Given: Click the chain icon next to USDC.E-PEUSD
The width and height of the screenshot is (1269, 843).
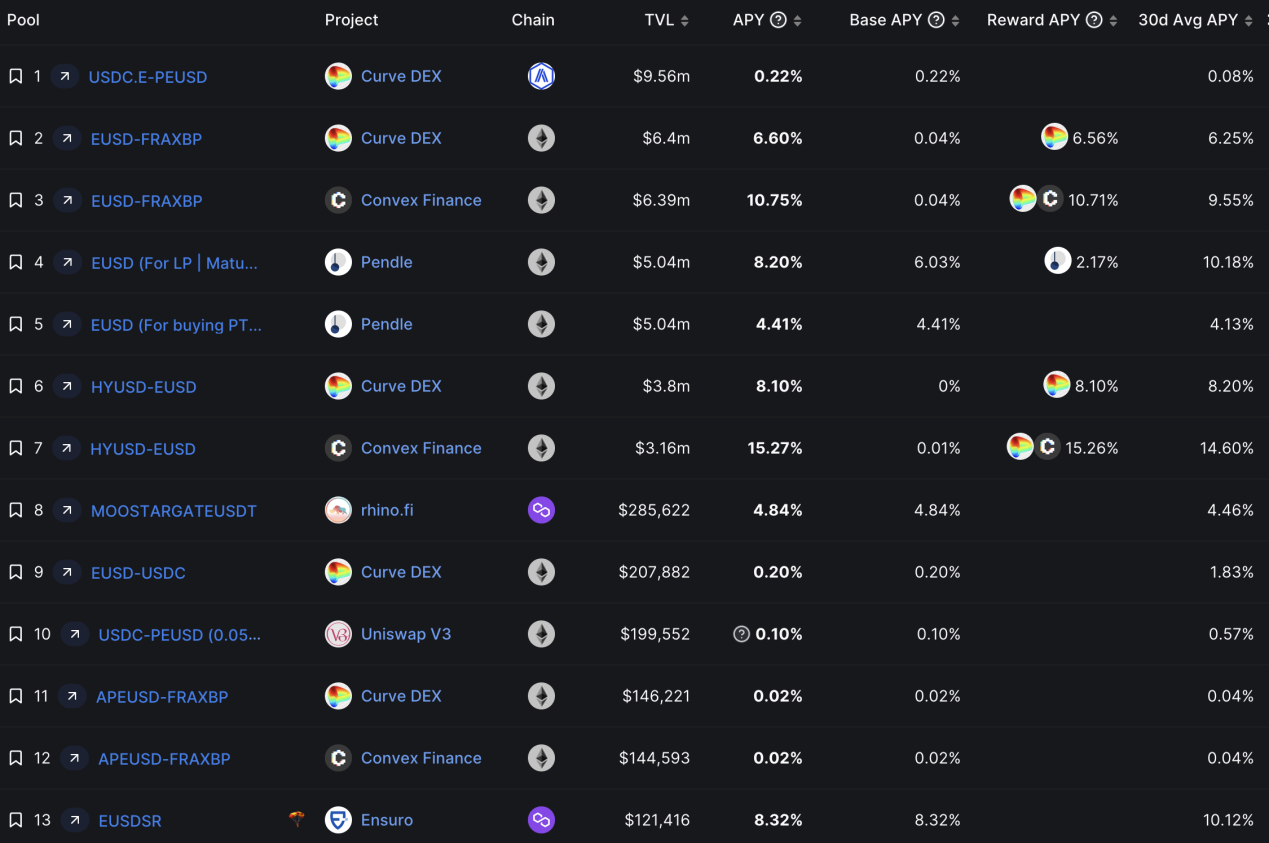Looking at the screenshot, I should (x=541, y=76).
